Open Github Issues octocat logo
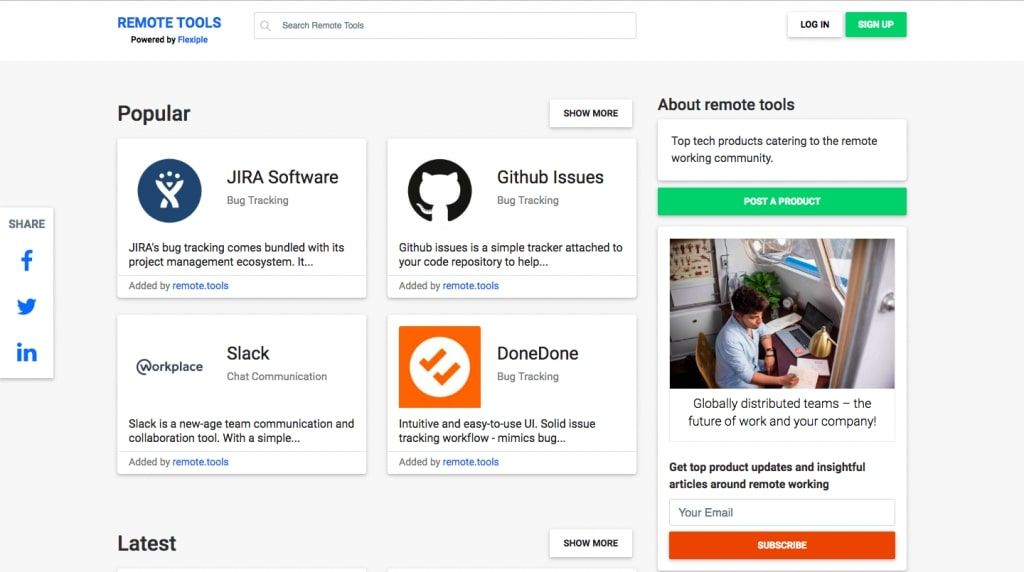Viewport: 1024px width, 572px height. (x=440, y=191)
